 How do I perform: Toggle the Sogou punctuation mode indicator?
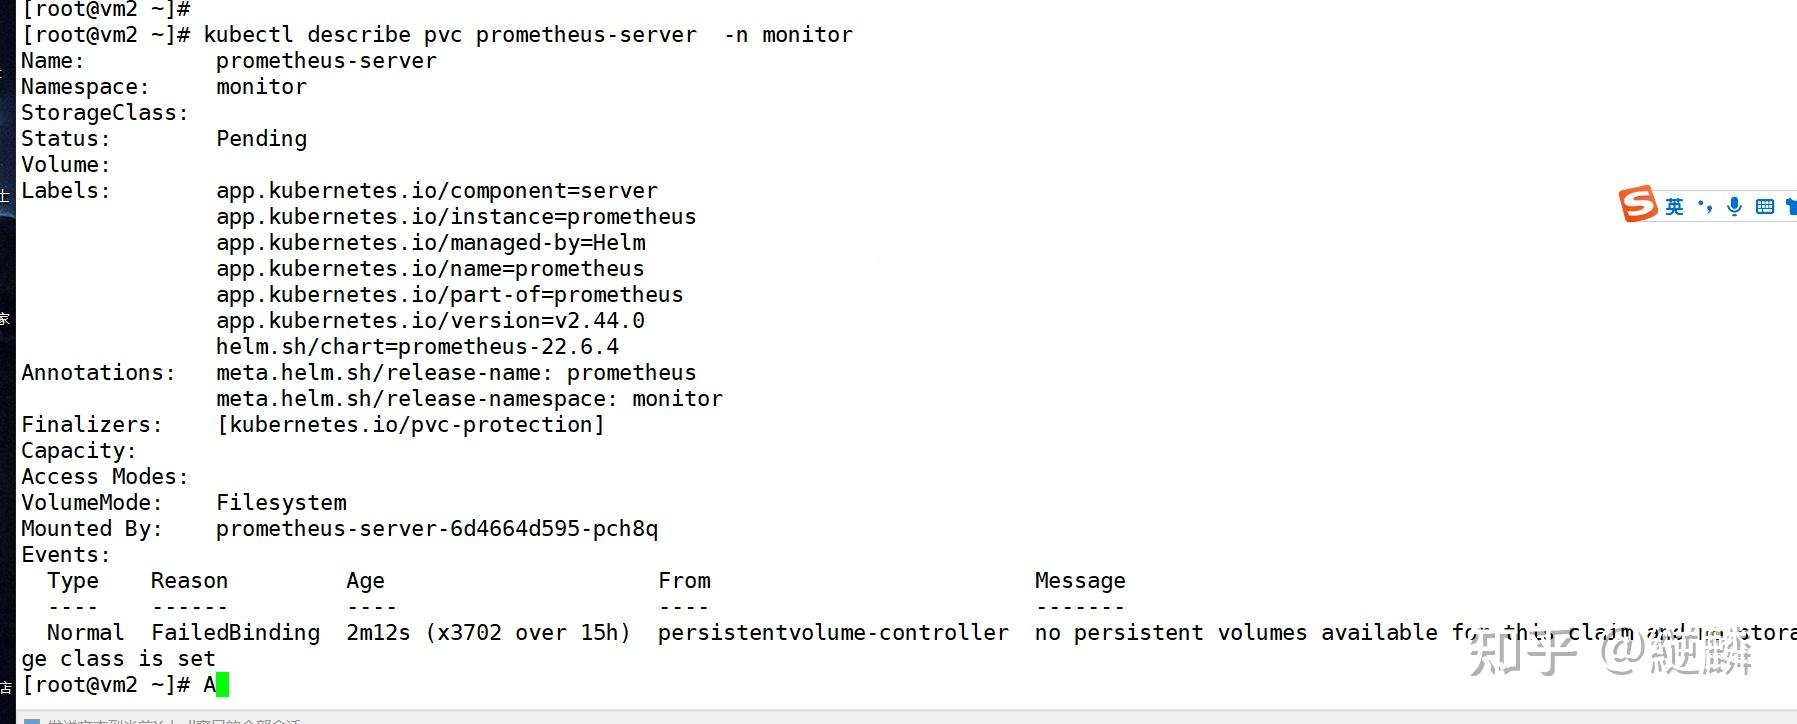(1705, 206)
